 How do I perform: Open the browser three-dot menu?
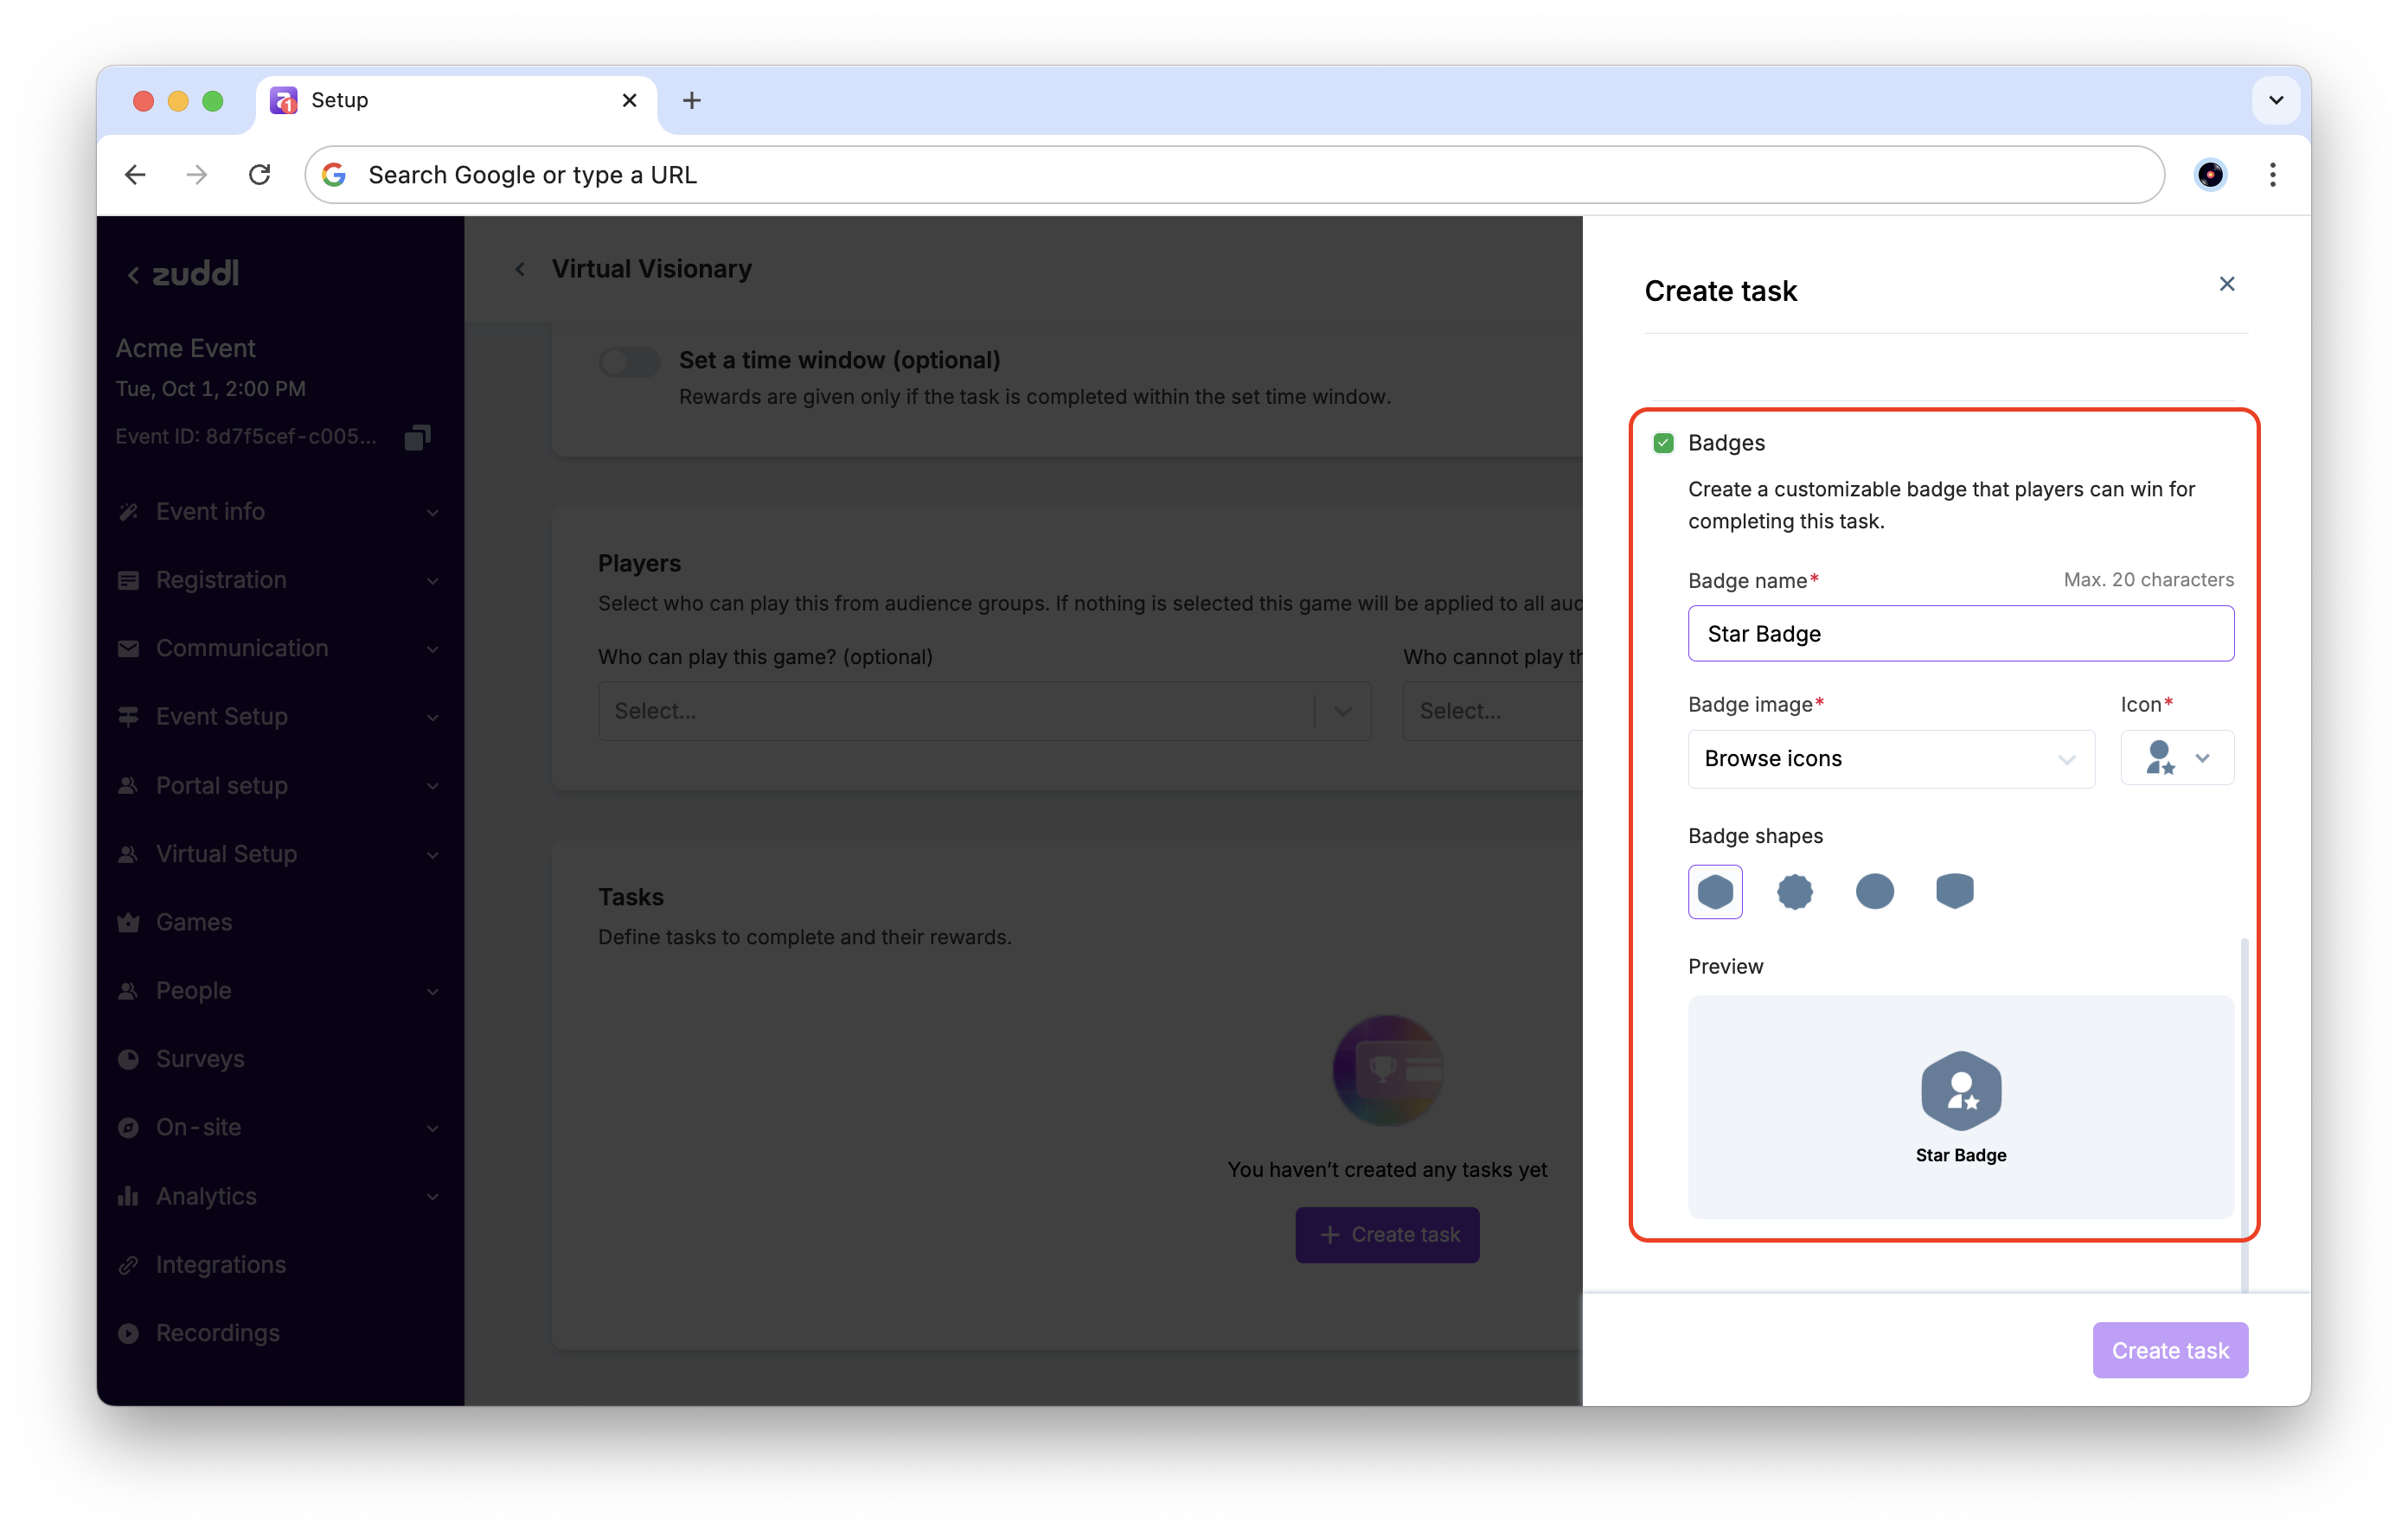tap(2272, 175)
